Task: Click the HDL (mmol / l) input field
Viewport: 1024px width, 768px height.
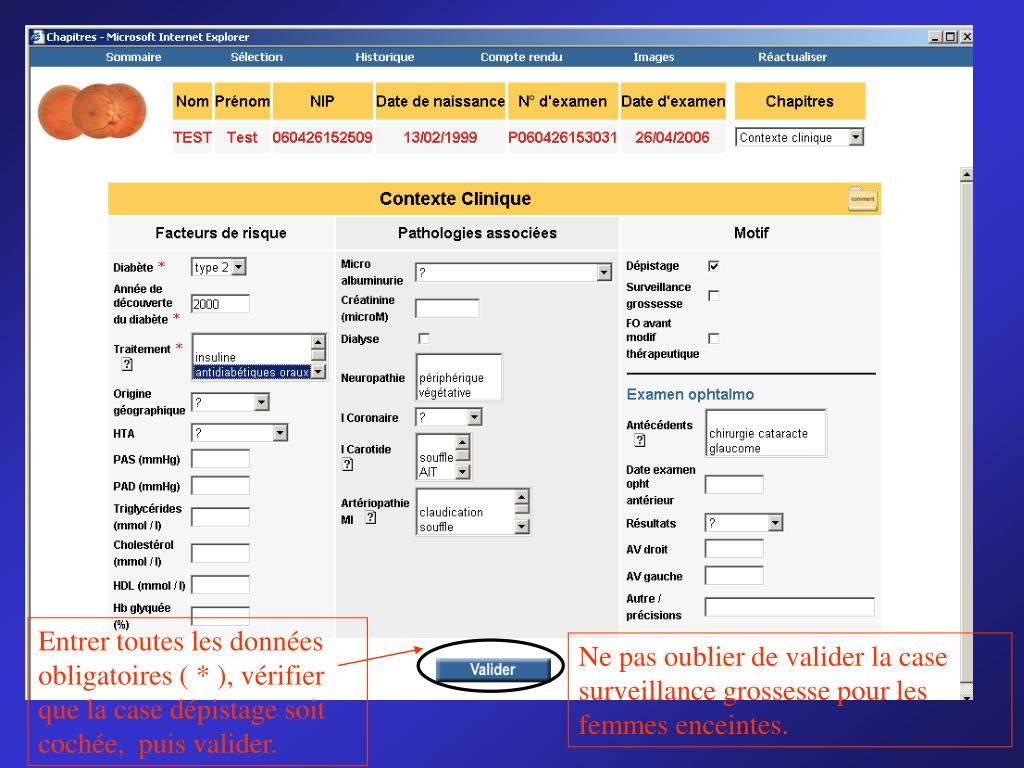Action: [x=220, y=584]
